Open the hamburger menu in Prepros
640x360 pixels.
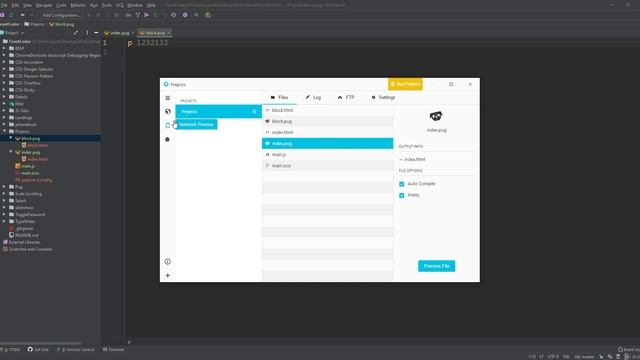pyautogui.click(x=167, y=98)
